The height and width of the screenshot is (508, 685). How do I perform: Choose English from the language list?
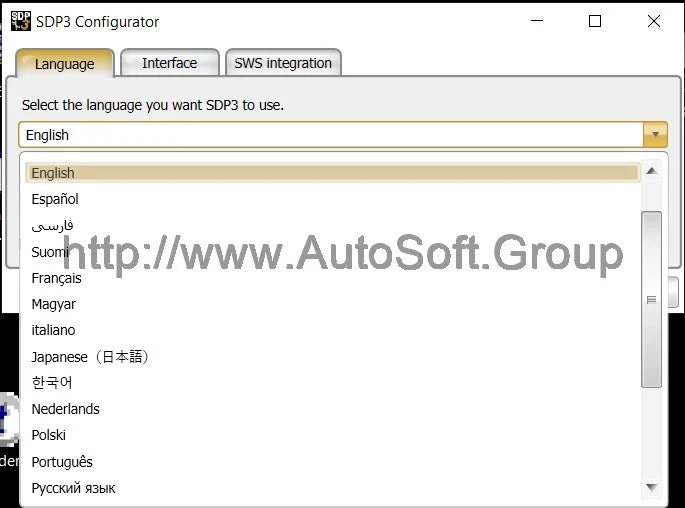pos(53,173)
